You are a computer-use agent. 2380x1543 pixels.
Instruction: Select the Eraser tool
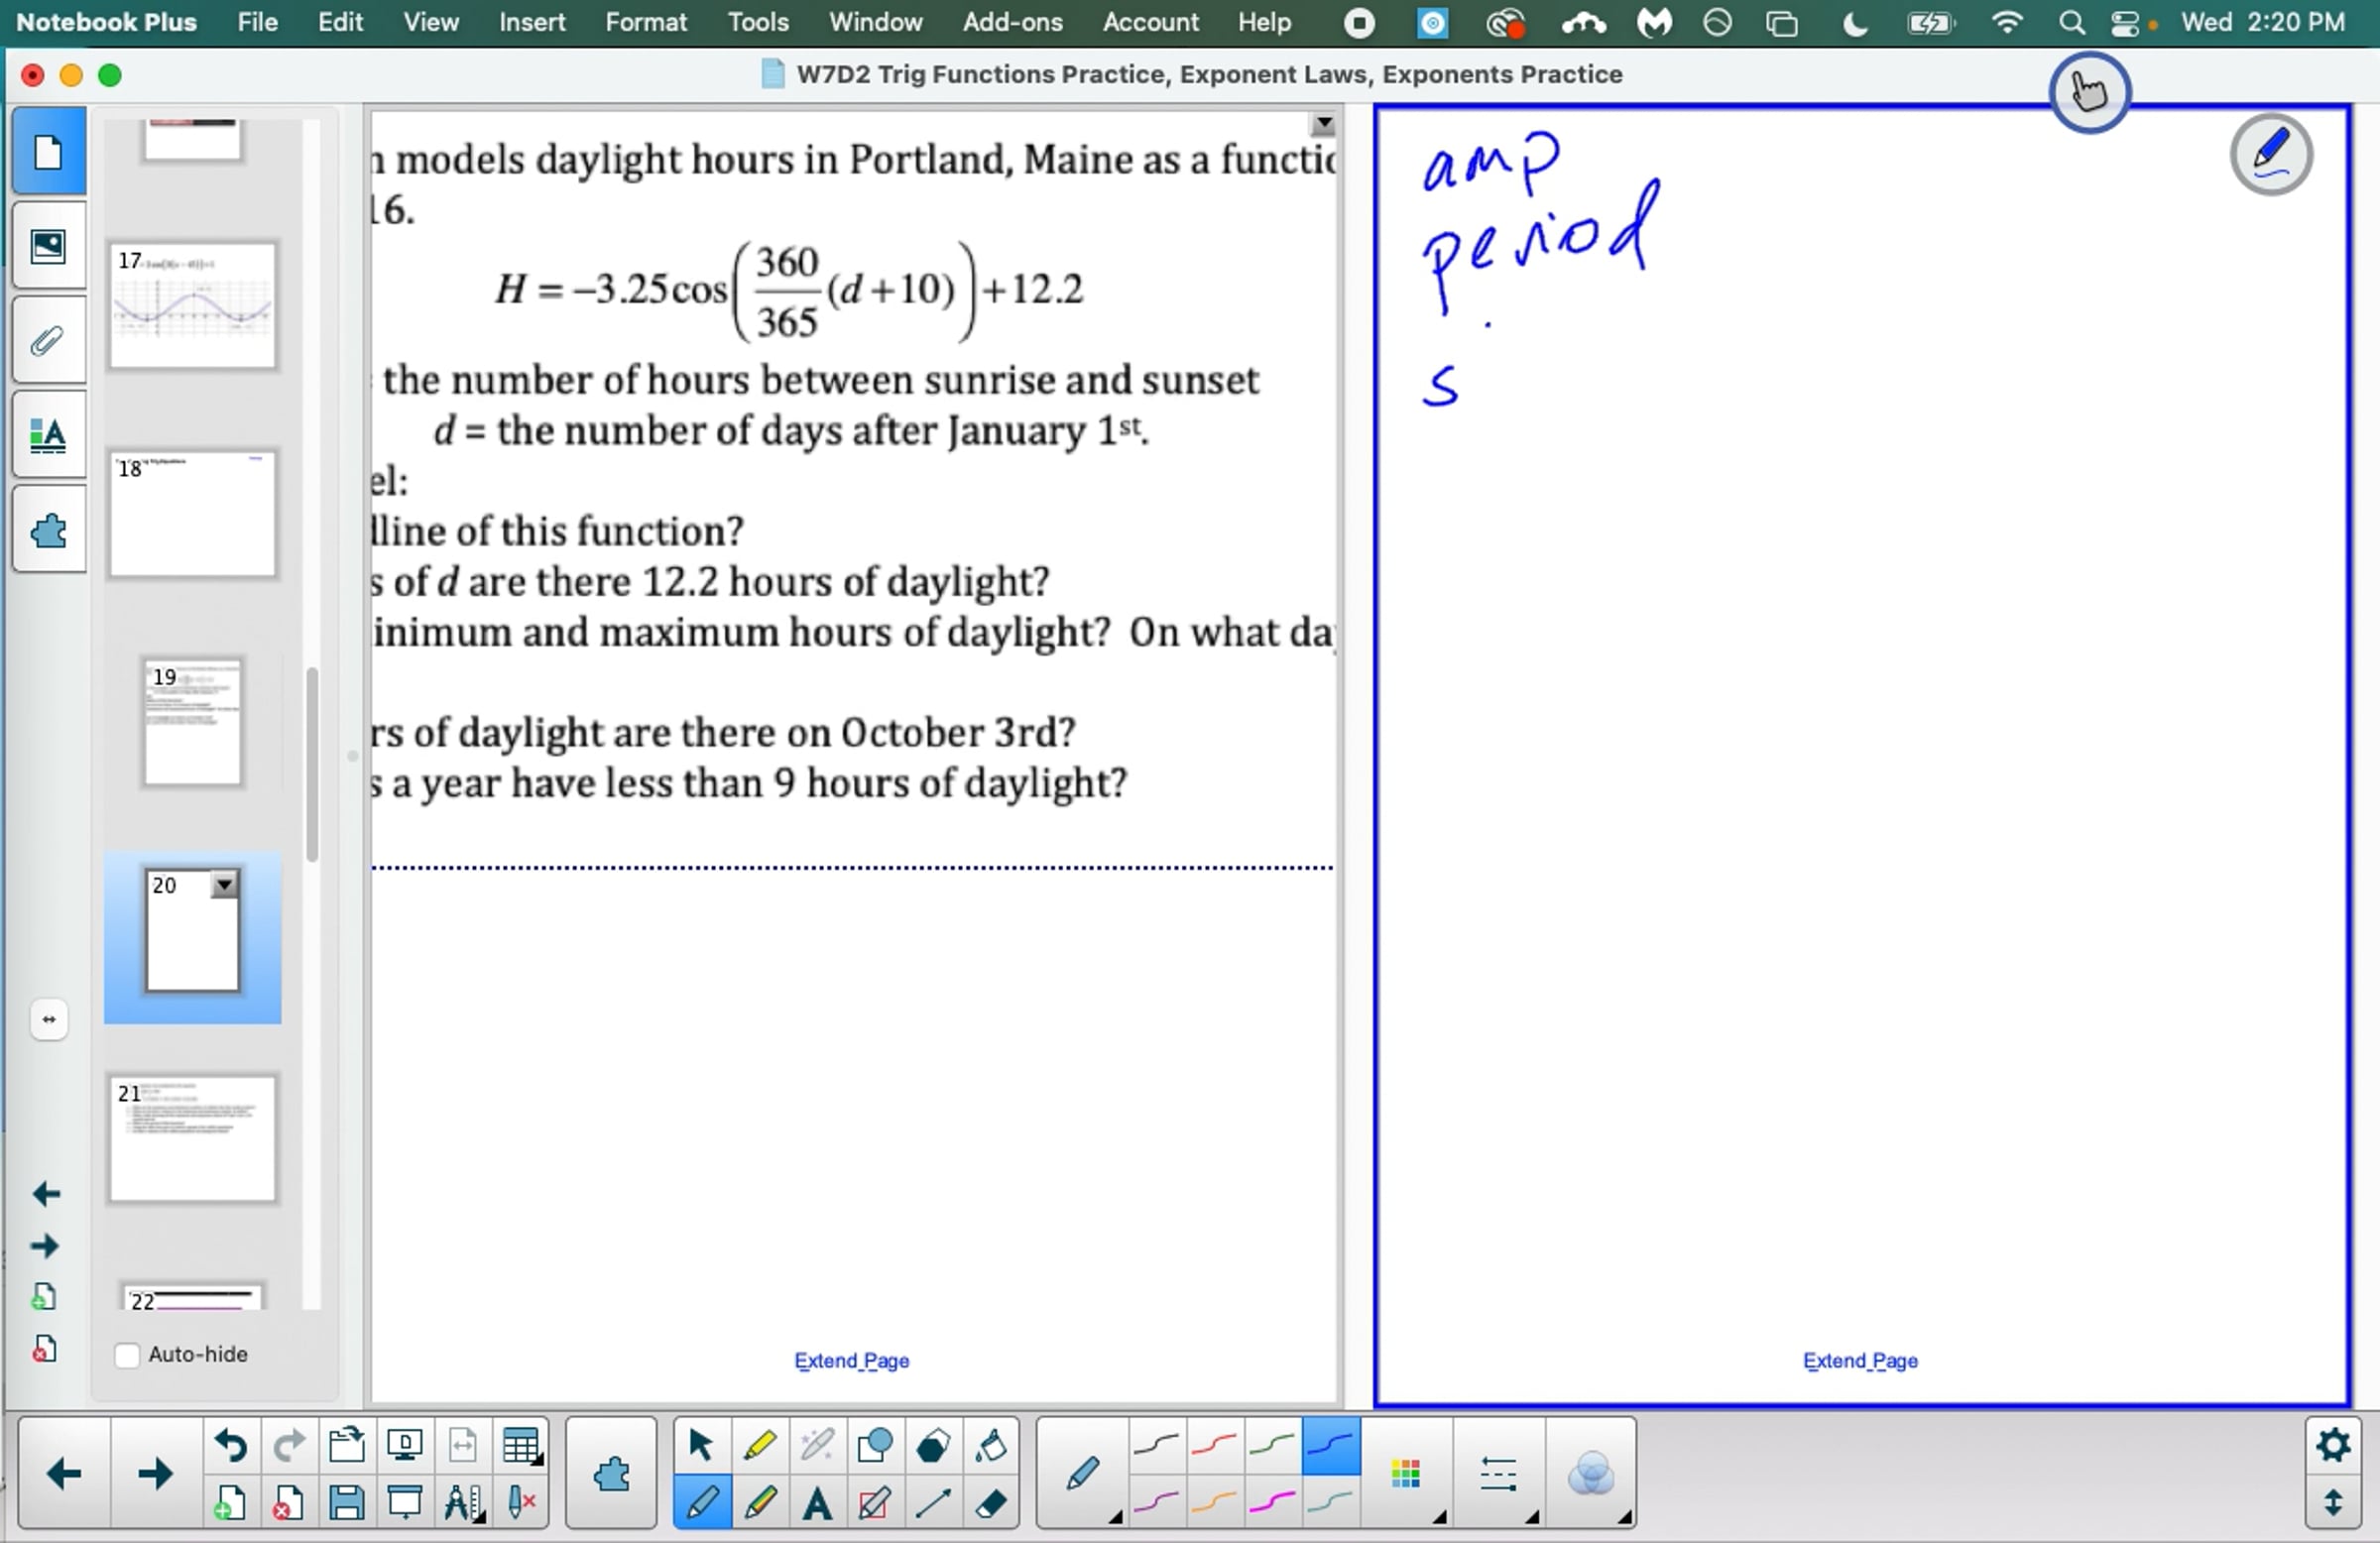point(990,1503)
